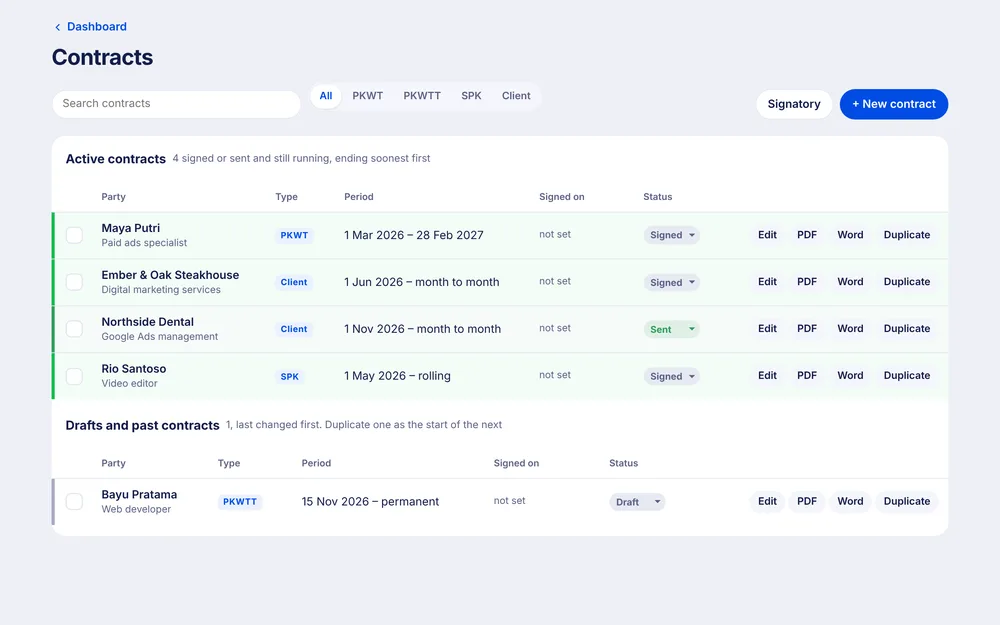Click the 'Northside Dental' party name
The width and height of the screenshot is (1000, 625).
tap(147, 322)
